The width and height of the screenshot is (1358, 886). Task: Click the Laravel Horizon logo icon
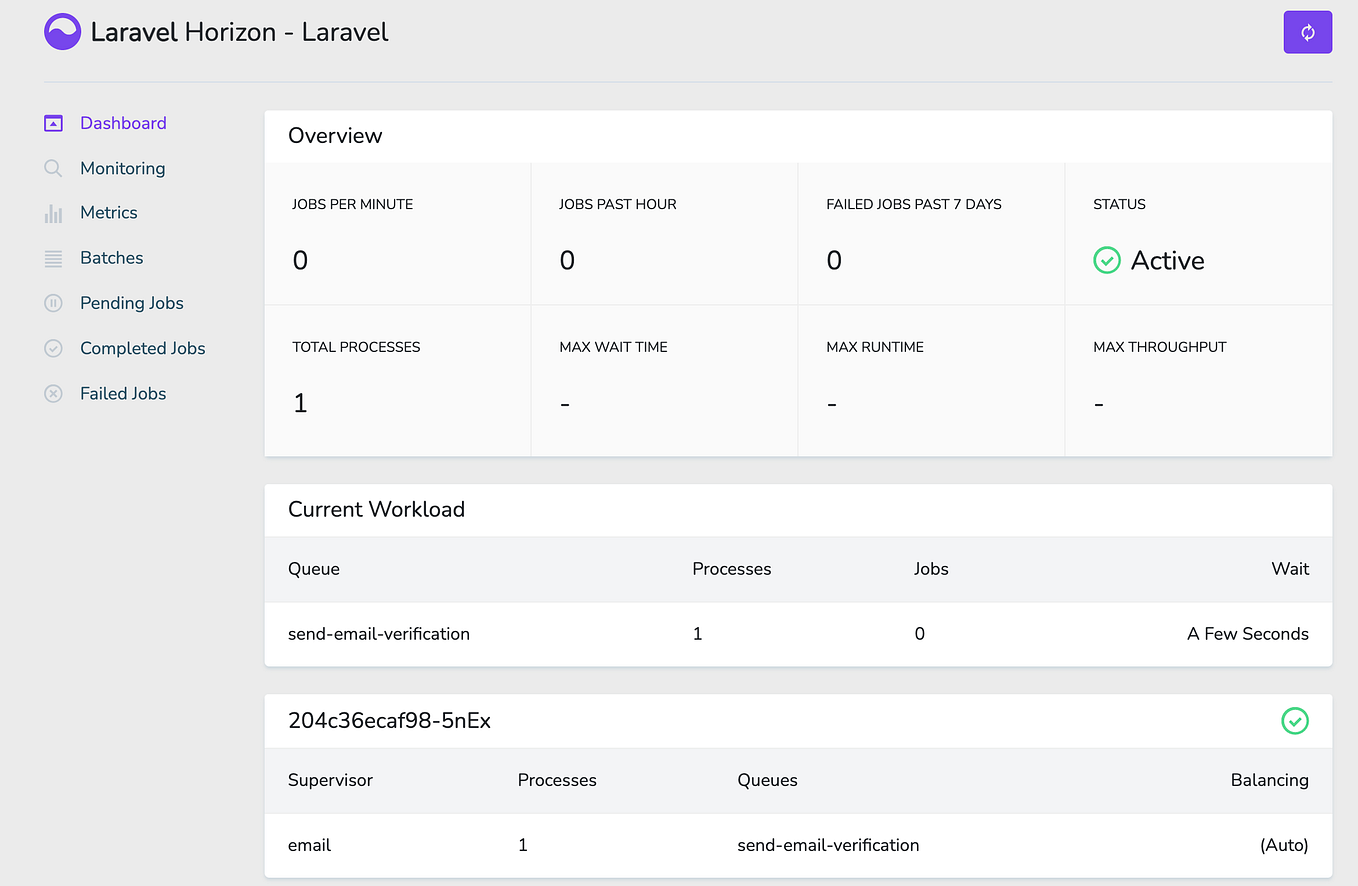pos(62,32)
